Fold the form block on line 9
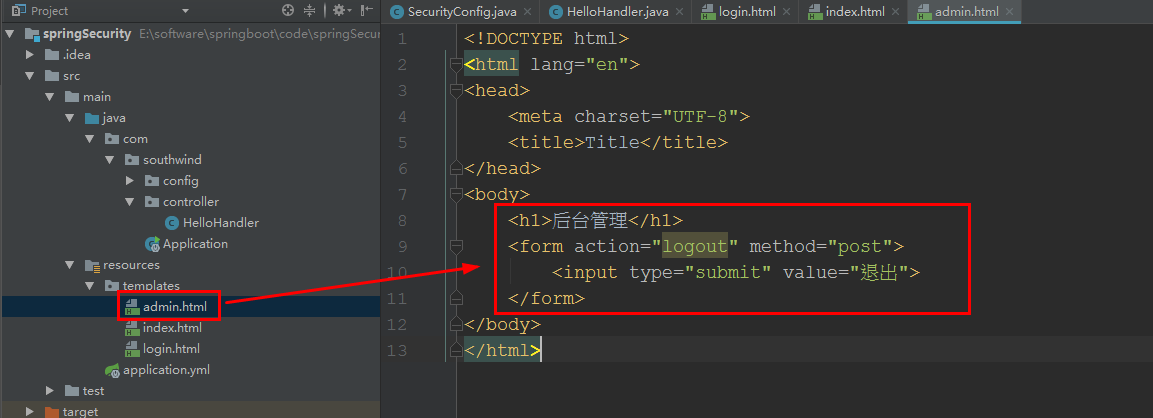1153x418 pixels. pos(456,246)
